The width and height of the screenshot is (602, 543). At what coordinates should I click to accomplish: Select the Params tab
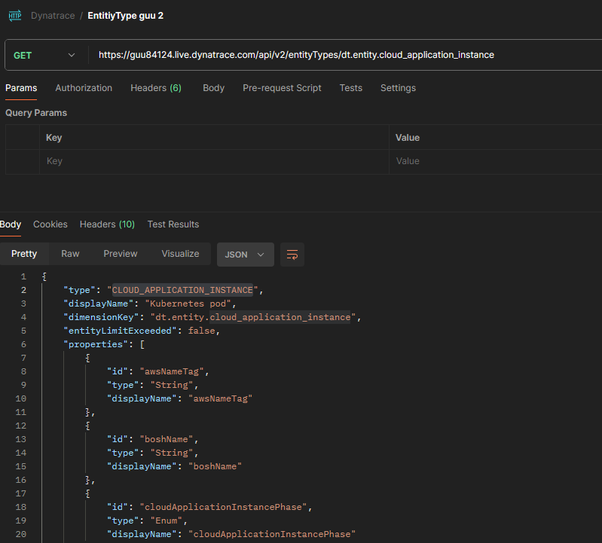pyautogui.click(x=21, y=88)
